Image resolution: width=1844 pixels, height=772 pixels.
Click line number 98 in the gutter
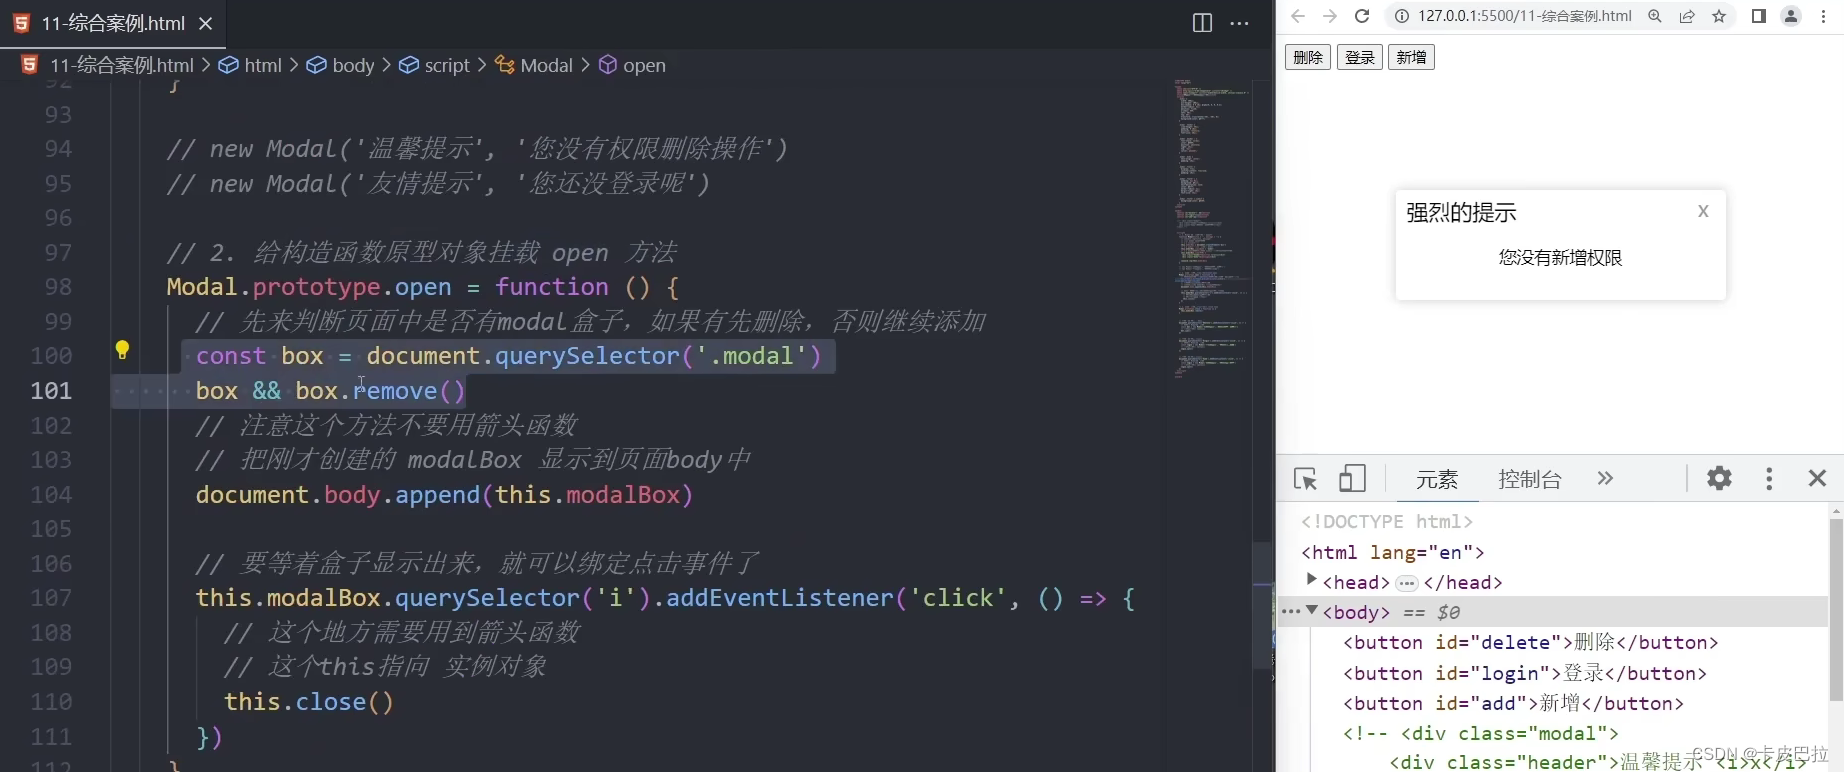click(58, 287)
